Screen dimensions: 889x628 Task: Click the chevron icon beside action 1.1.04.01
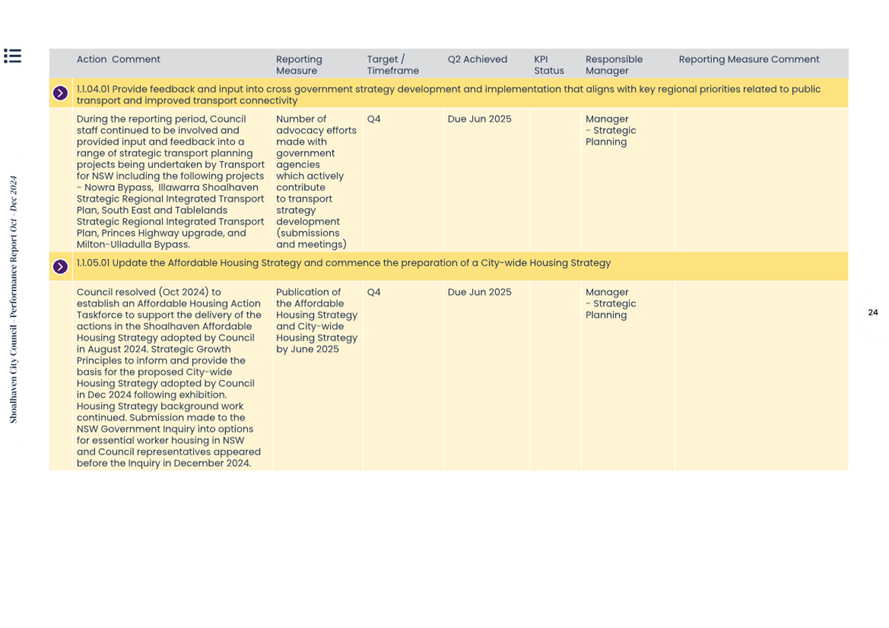tap(60, 94)
